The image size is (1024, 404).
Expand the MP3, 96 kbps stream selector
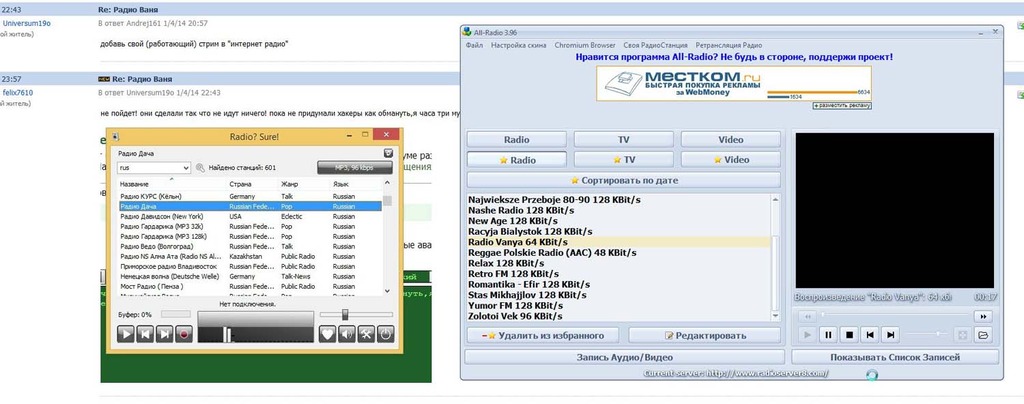(x=354, y=168)
